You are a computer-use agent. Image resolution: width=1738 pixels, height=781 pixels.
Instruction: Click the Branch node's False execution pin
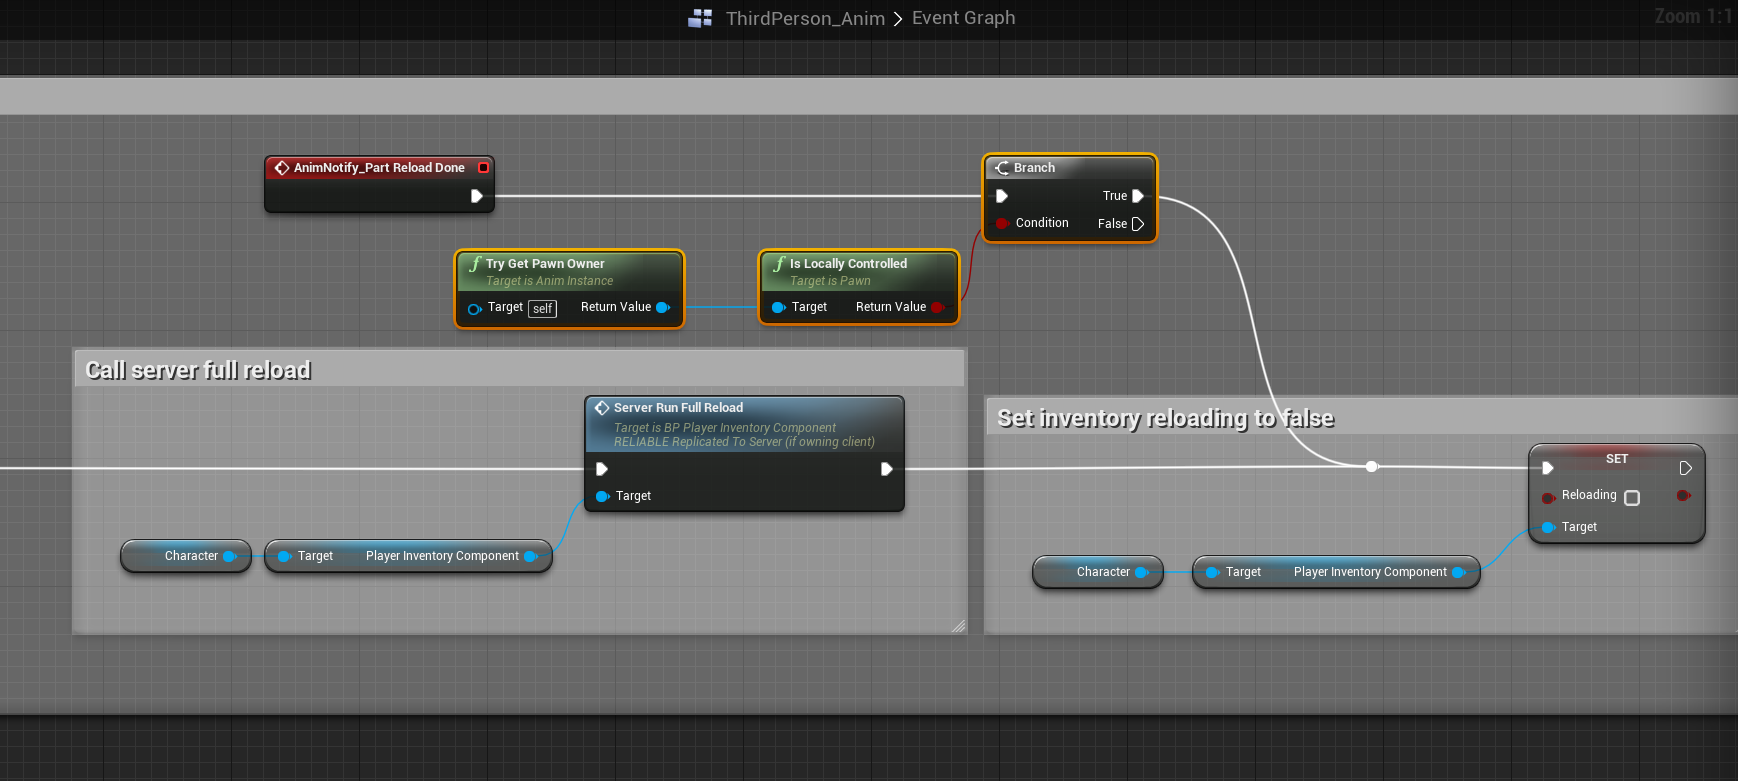[1137, 224]
